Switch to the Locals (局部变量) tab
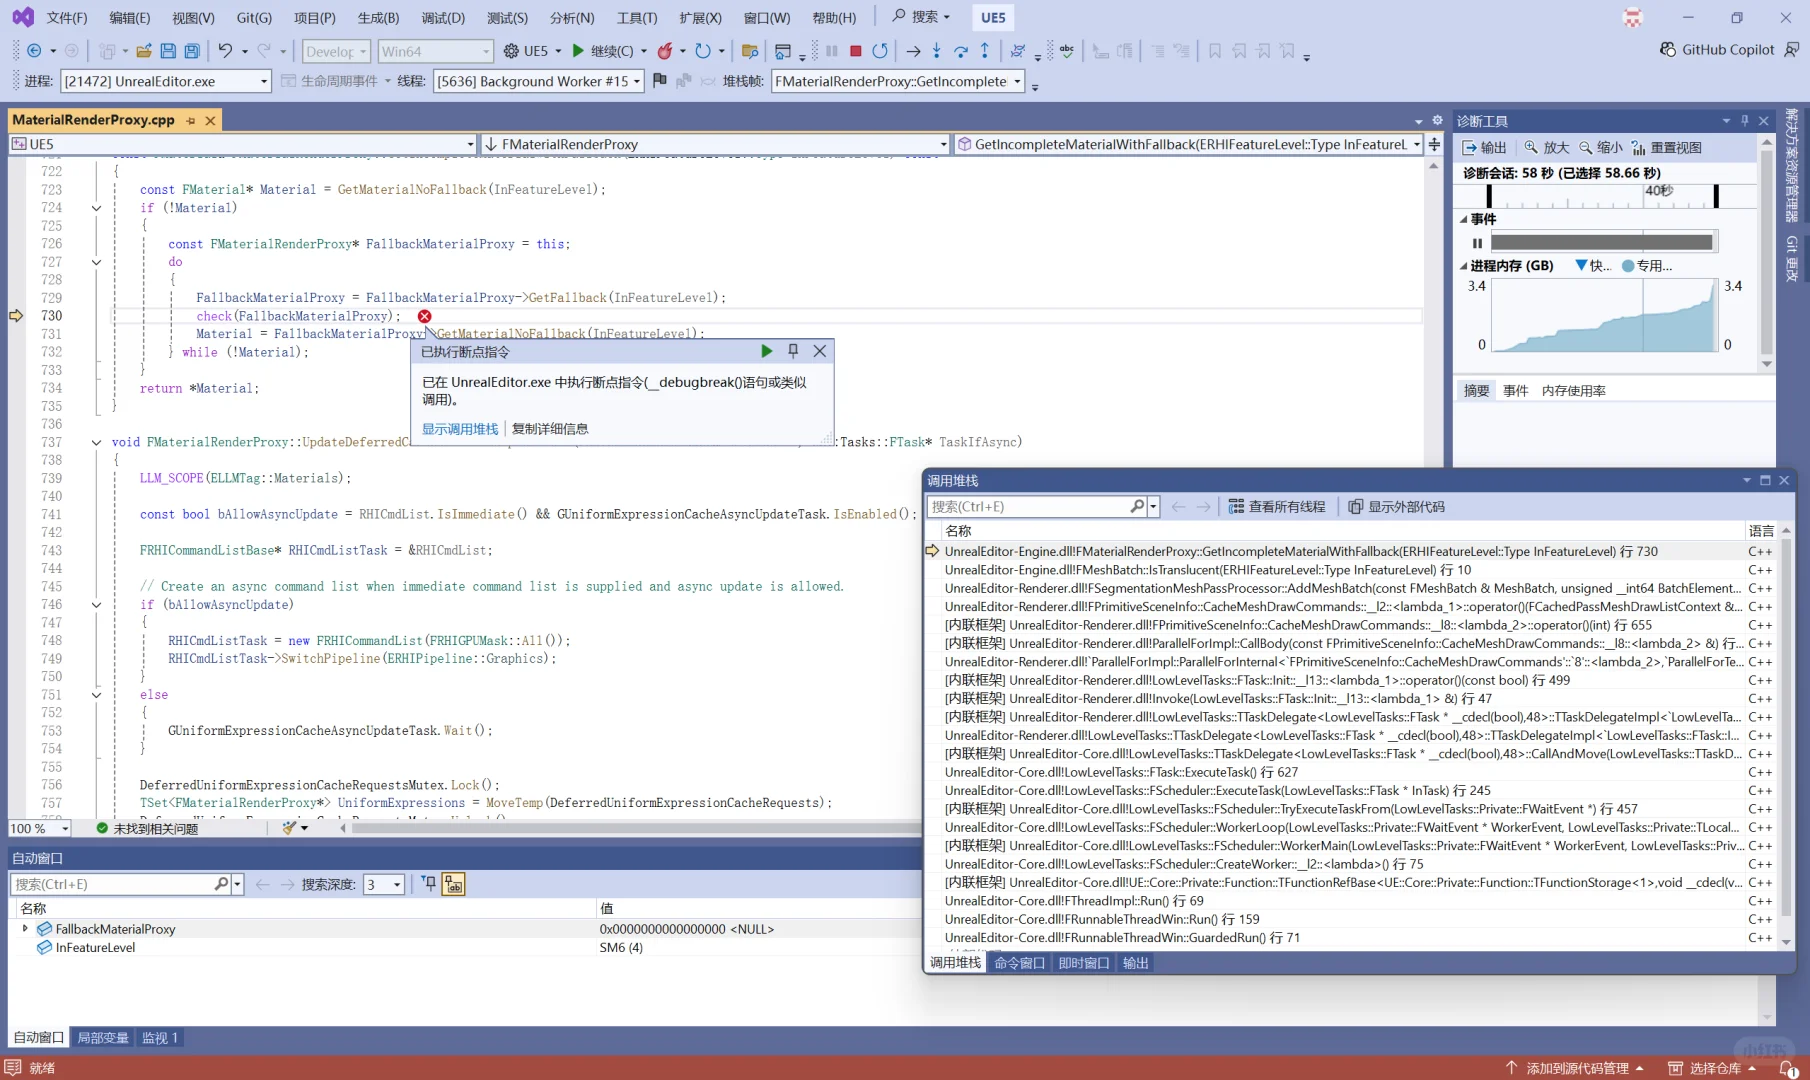This screenshot has width=1810, height=1080. coord(103,1038)
